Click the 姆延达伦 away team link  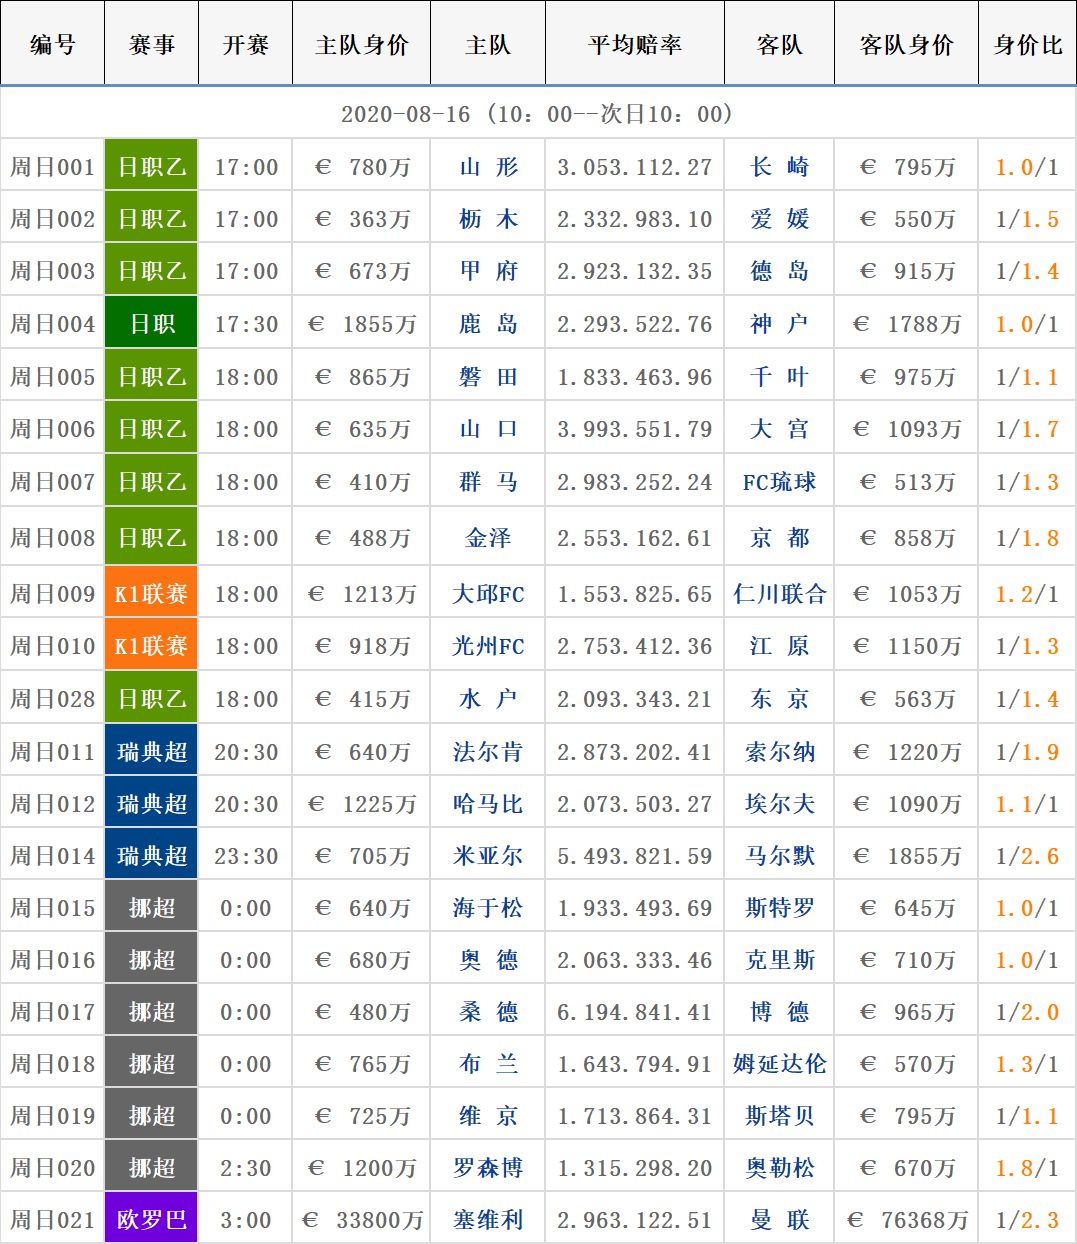coord(779,1064)
